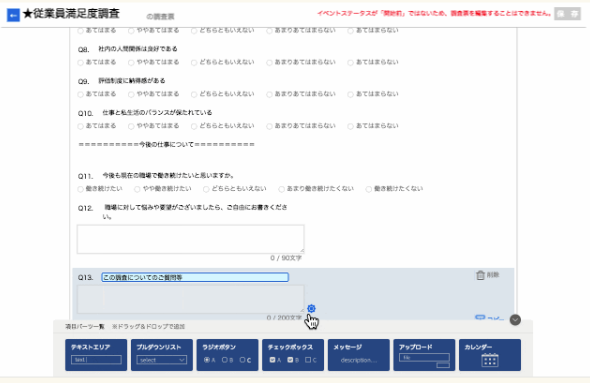The width and height of the screenshot is (590, 383).
Task: Click Q12 question text about workplace concerns
Action: tap(196, 211)
